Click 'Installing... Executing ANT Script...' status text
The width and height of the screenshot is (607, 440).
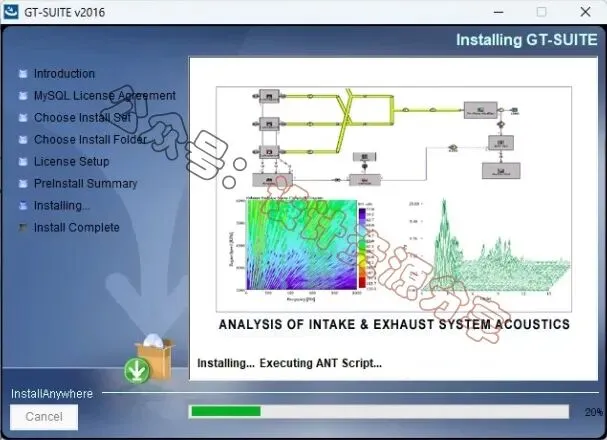(x=290, y=363)
